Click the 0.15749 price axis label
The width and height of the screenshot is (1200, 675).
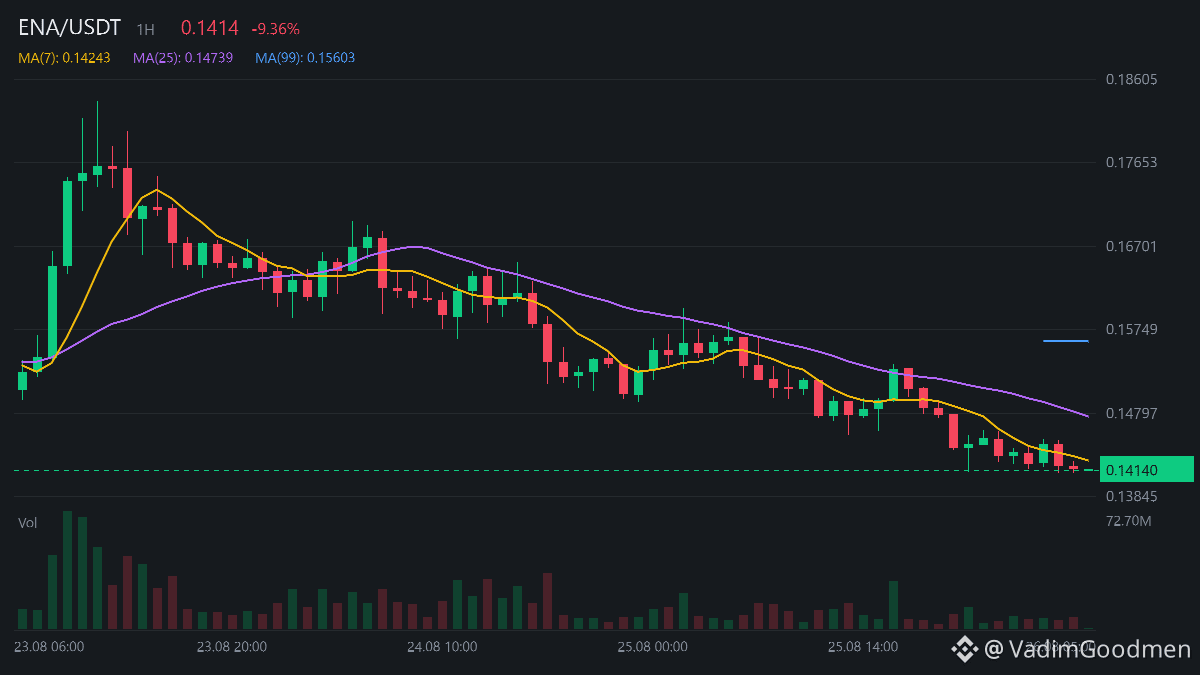point(1131,329)
